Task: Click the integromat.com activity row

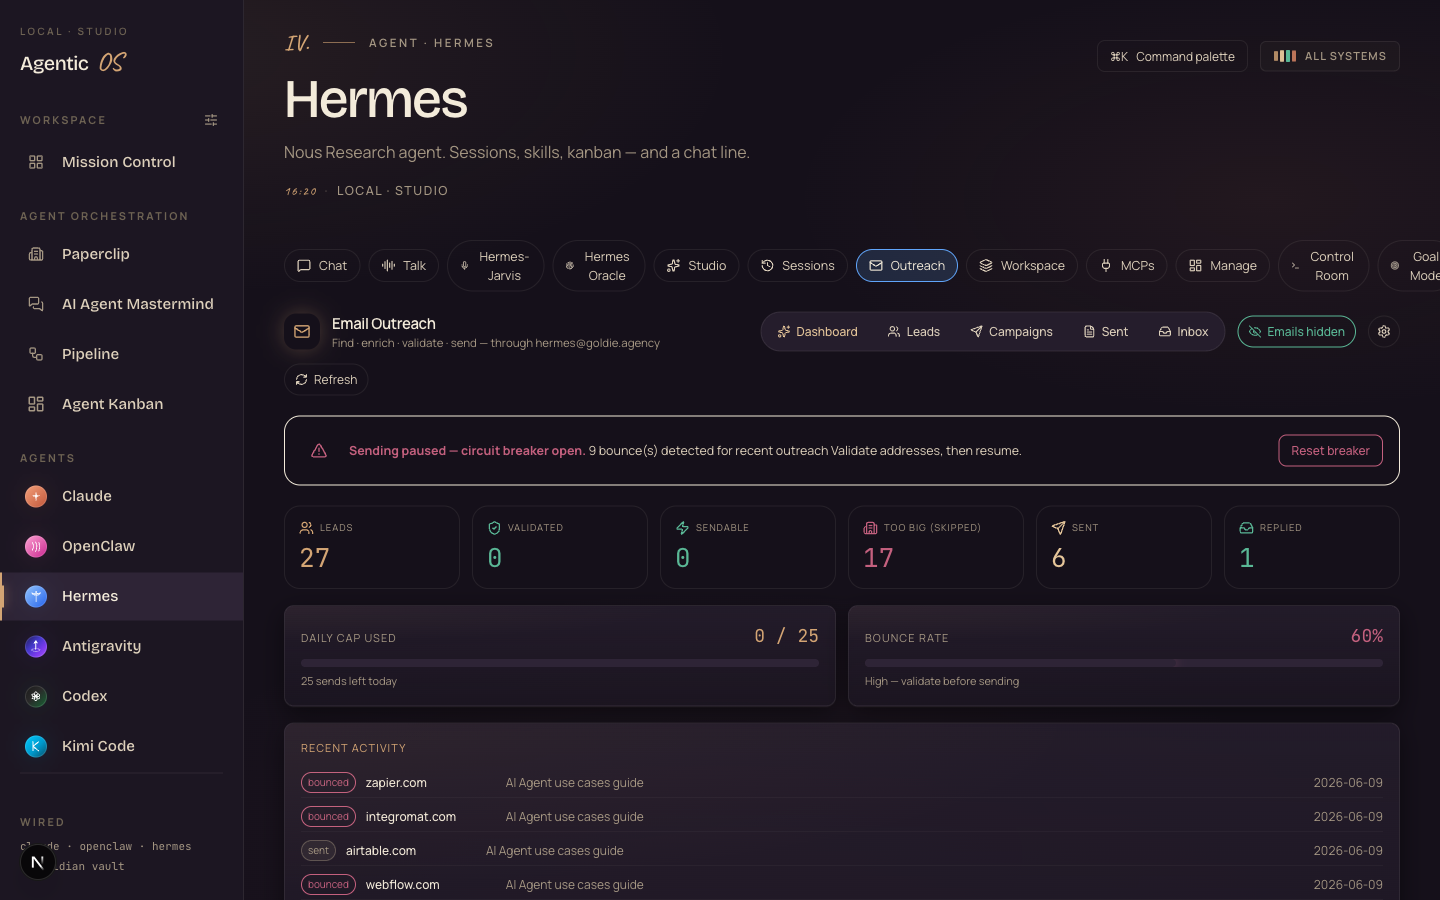Action: [x=842, y=817]
